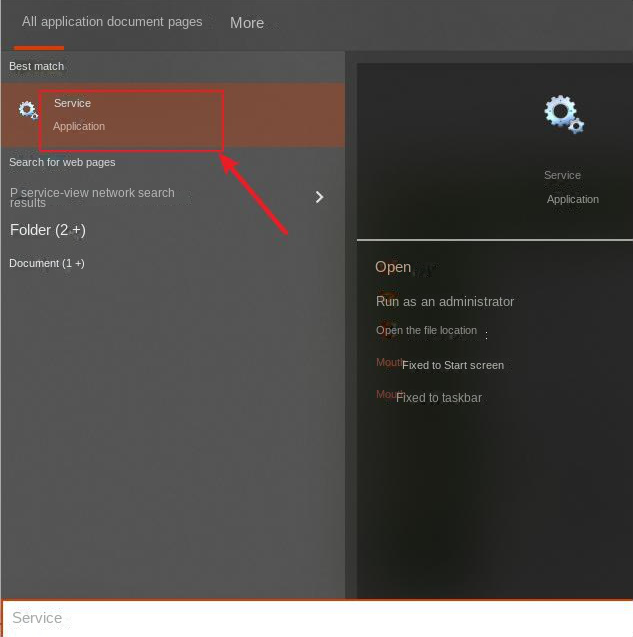The width and height of the screenshot is (633, 637).
Task: Choose Run as an administrator
Action: pyautogui.click(x=445, y=301)
